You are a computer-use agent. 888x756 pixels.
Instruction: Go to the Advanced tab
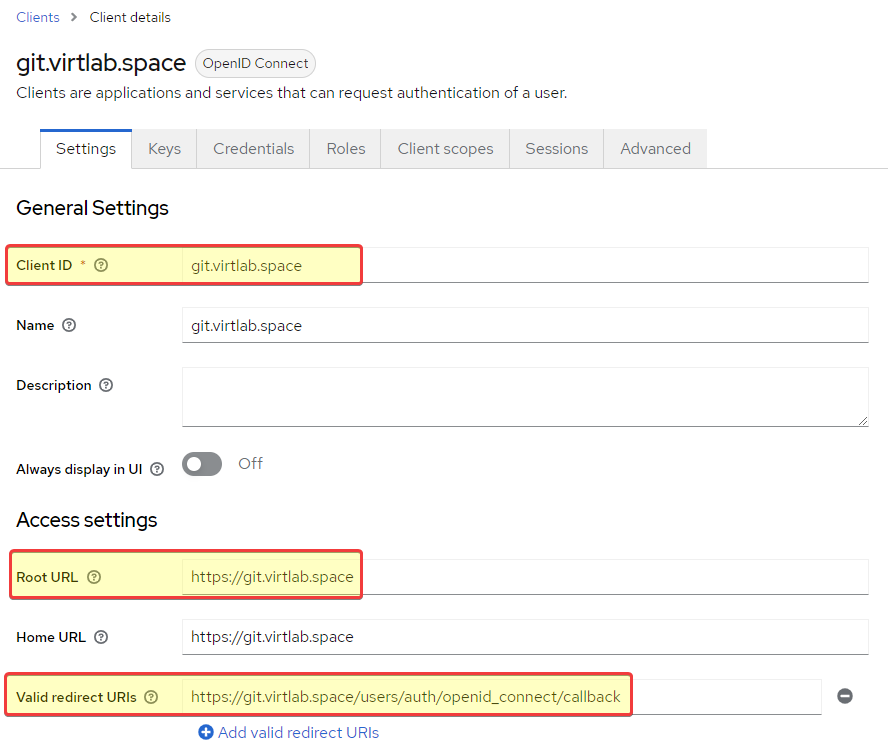pos(655,148)
